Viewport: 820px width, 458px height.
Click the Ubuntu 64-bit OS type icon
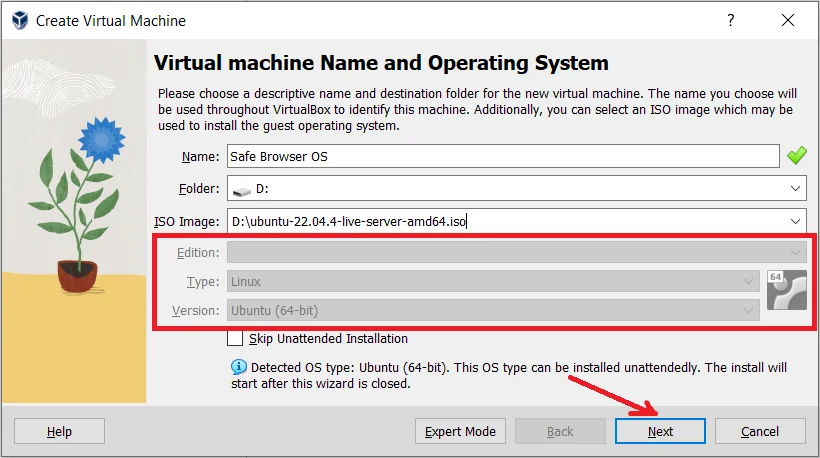pos(787,290)
